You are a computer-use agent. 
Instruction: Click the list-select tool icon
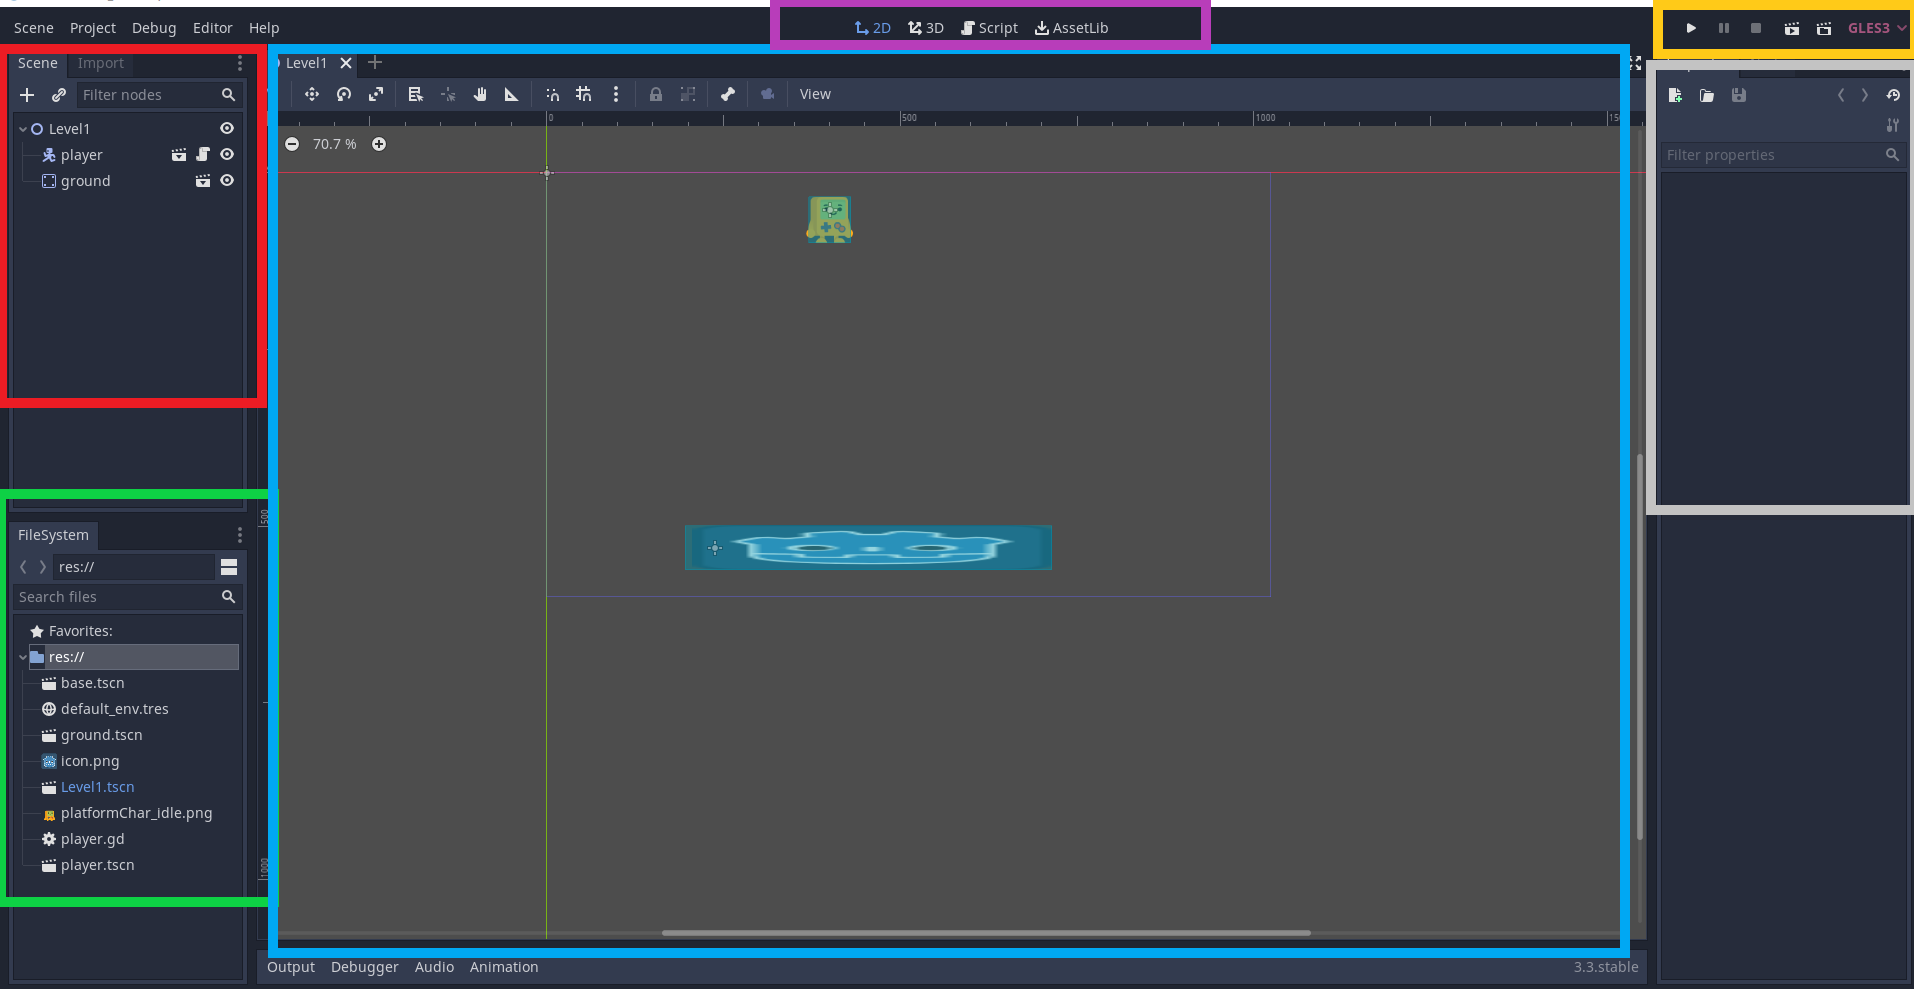click(x=416, y=94)
